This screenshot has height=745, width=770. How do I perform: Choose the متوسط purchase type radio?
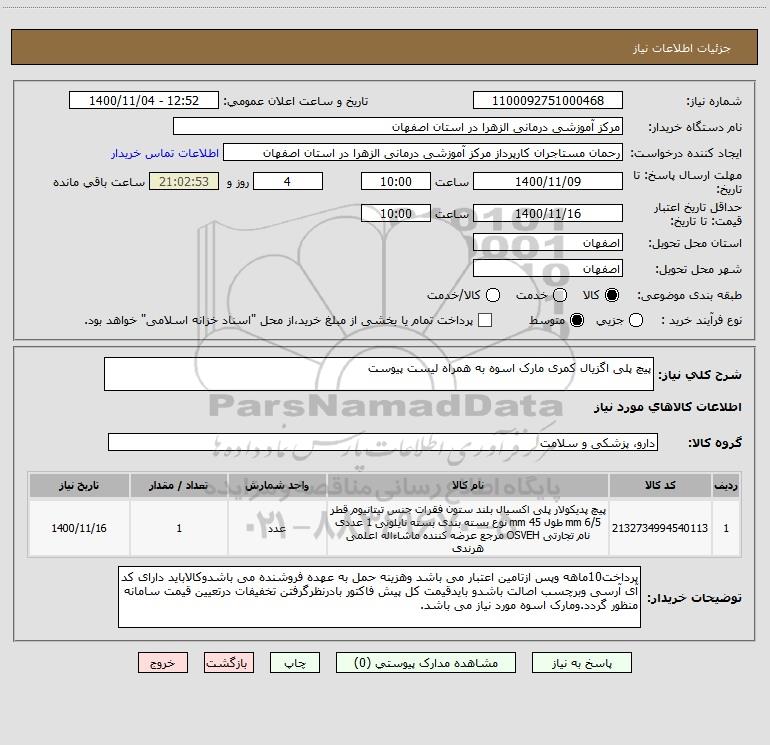(577, 320)
